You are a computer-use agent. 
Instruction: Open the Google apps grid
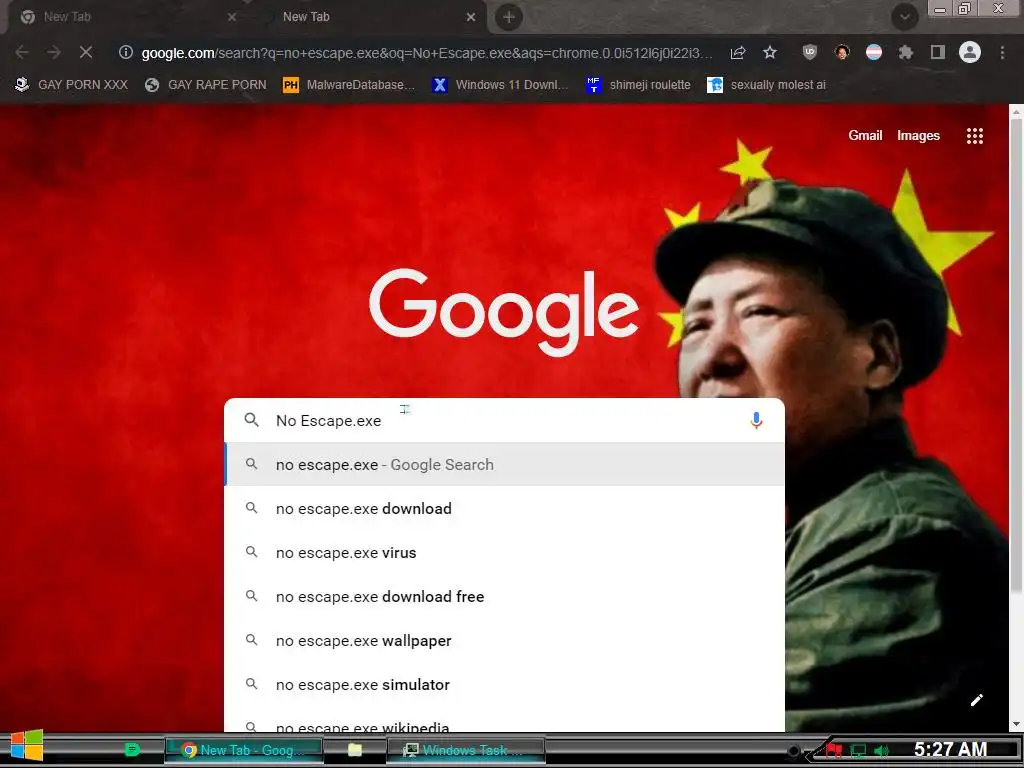tap(974, 135)
